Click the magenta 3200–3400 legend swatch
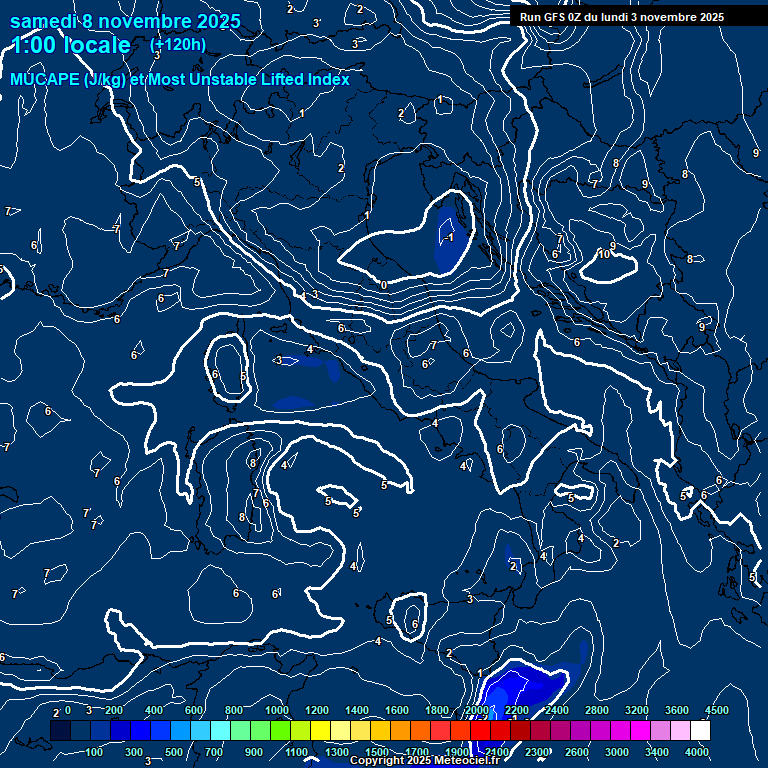Image resolution: width=768 pixels, height=768 pixels. coord(641,730)
